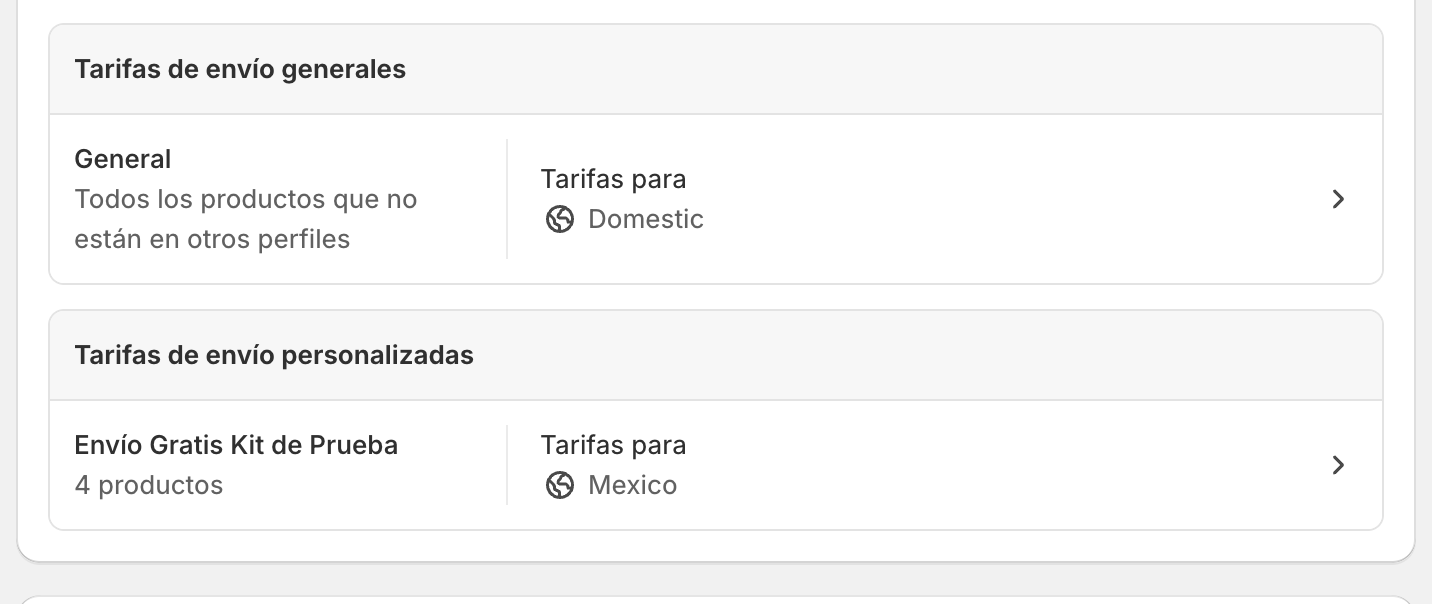Click the "Tarifas de envío generales" header
1432x604 pixels.
(x=240, y=69)
